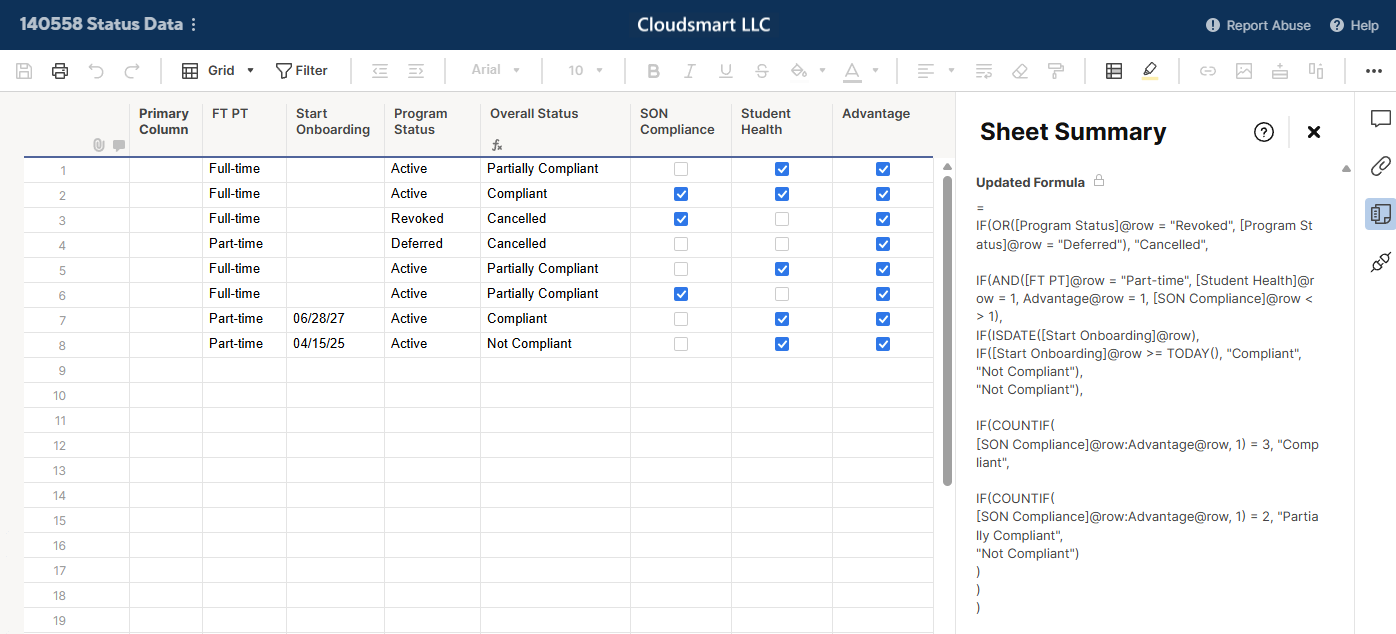1396x634 pixels.
Task: Open the Arial font dropdown
Action: coord(496,71)
